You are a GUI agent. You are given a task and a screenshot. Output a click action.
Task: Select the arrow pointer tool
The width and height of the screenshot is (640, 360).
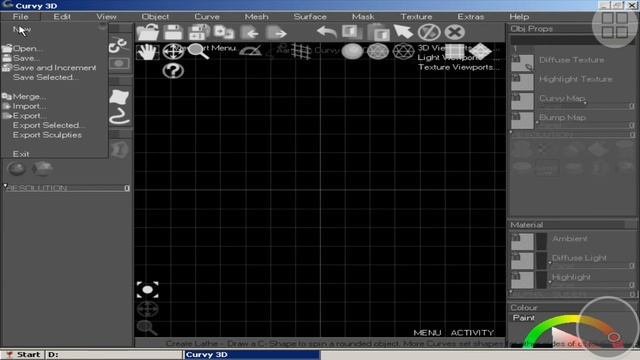[x=403, y=32]
